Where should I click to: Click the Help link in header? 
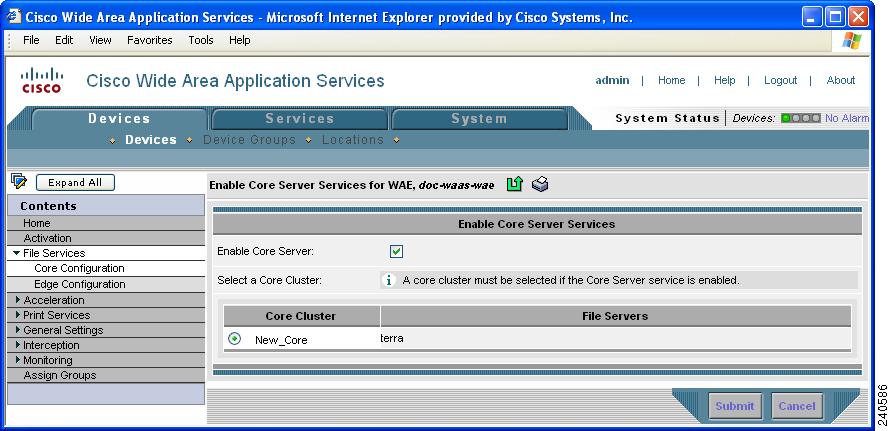click(x=724, y=80)
